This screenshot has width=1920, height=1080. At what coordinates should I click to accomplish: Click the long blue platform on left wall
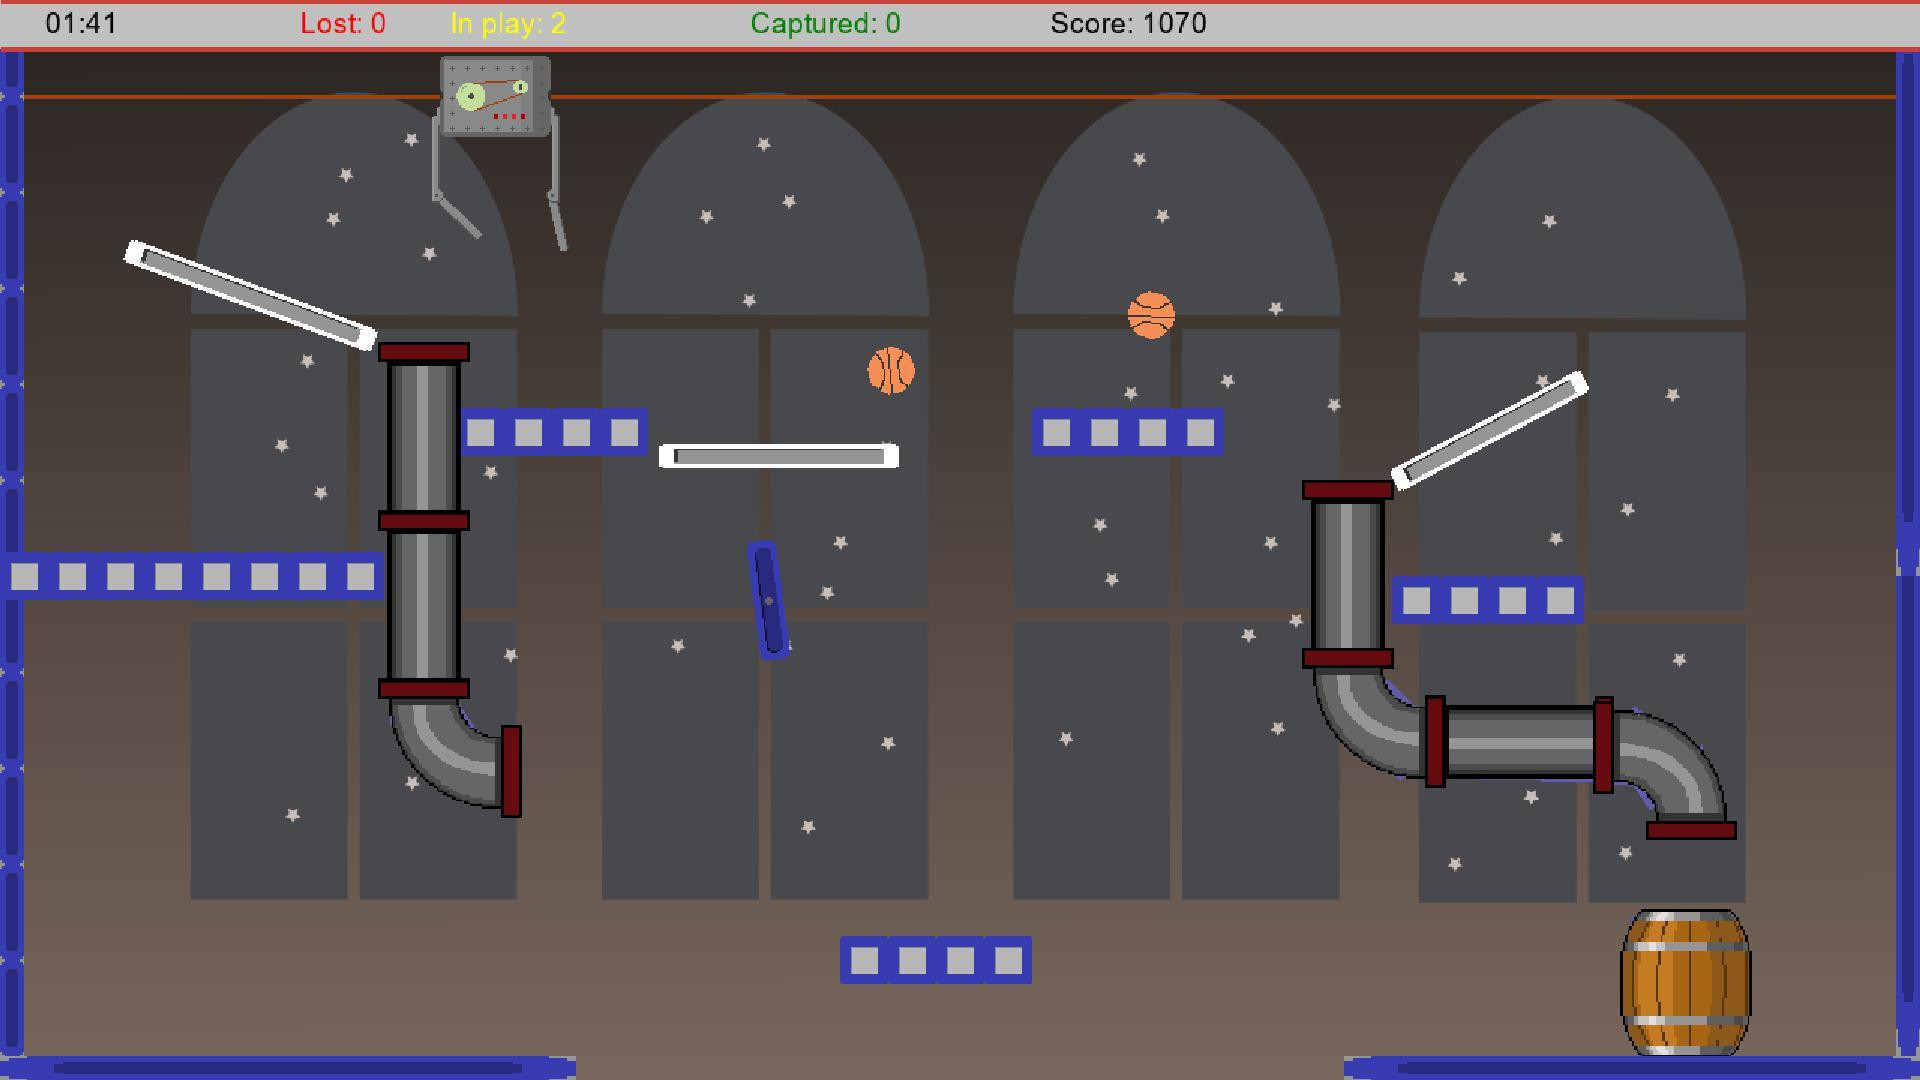(x=192, y=576)
